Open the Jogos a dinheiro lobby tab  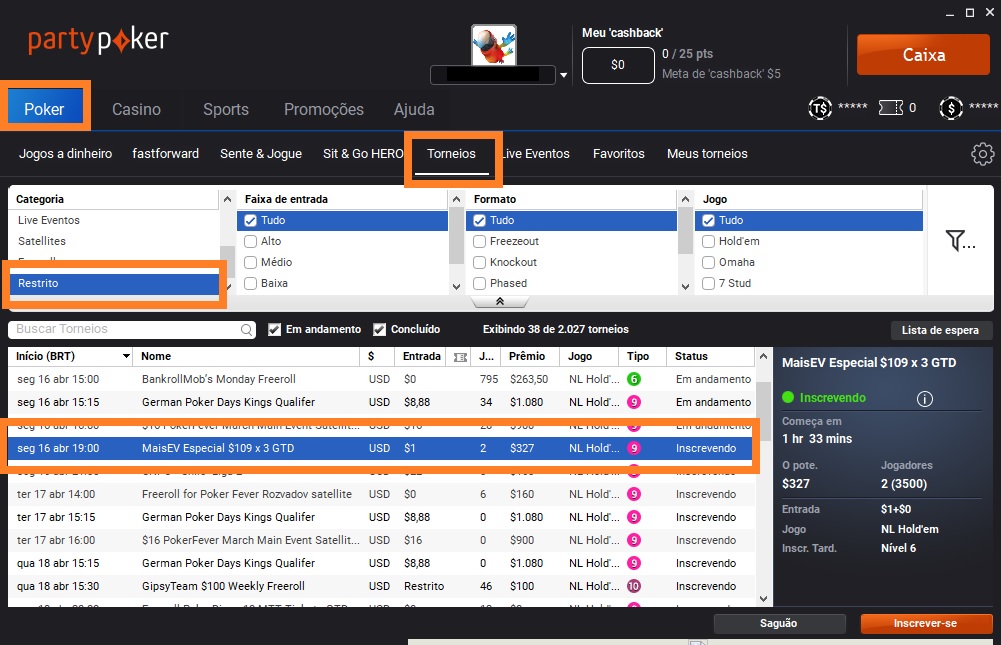tap(65, 154)
